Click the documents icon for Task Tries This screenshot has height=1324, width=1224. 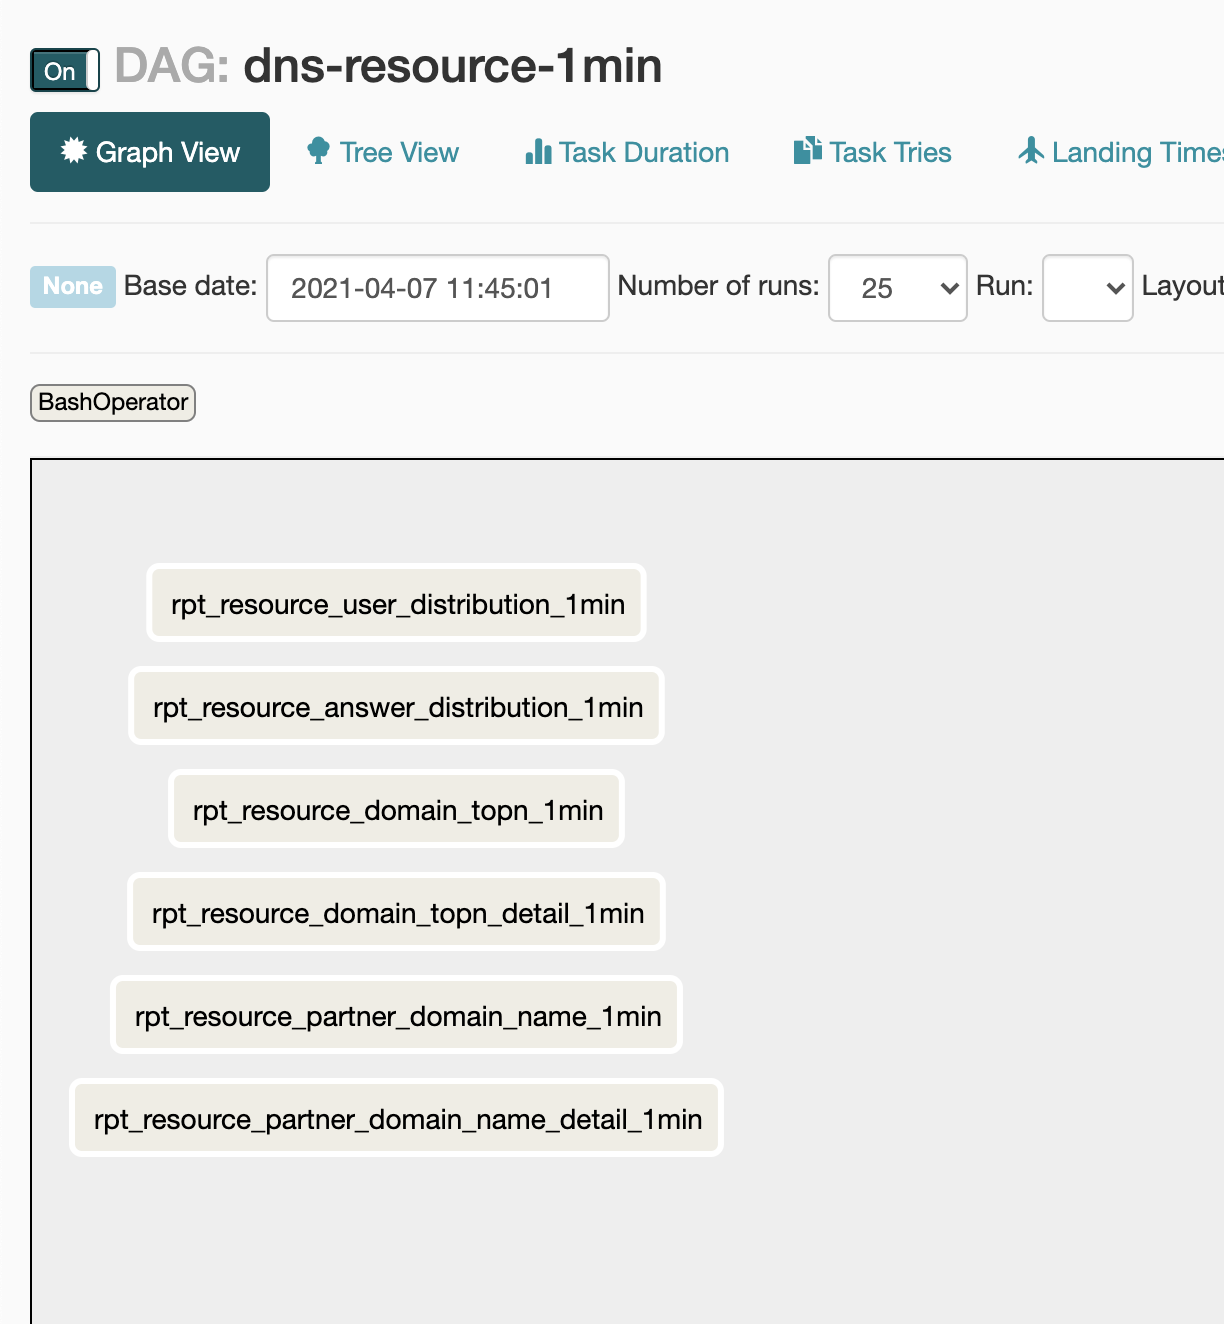click(x=807, y=150)
